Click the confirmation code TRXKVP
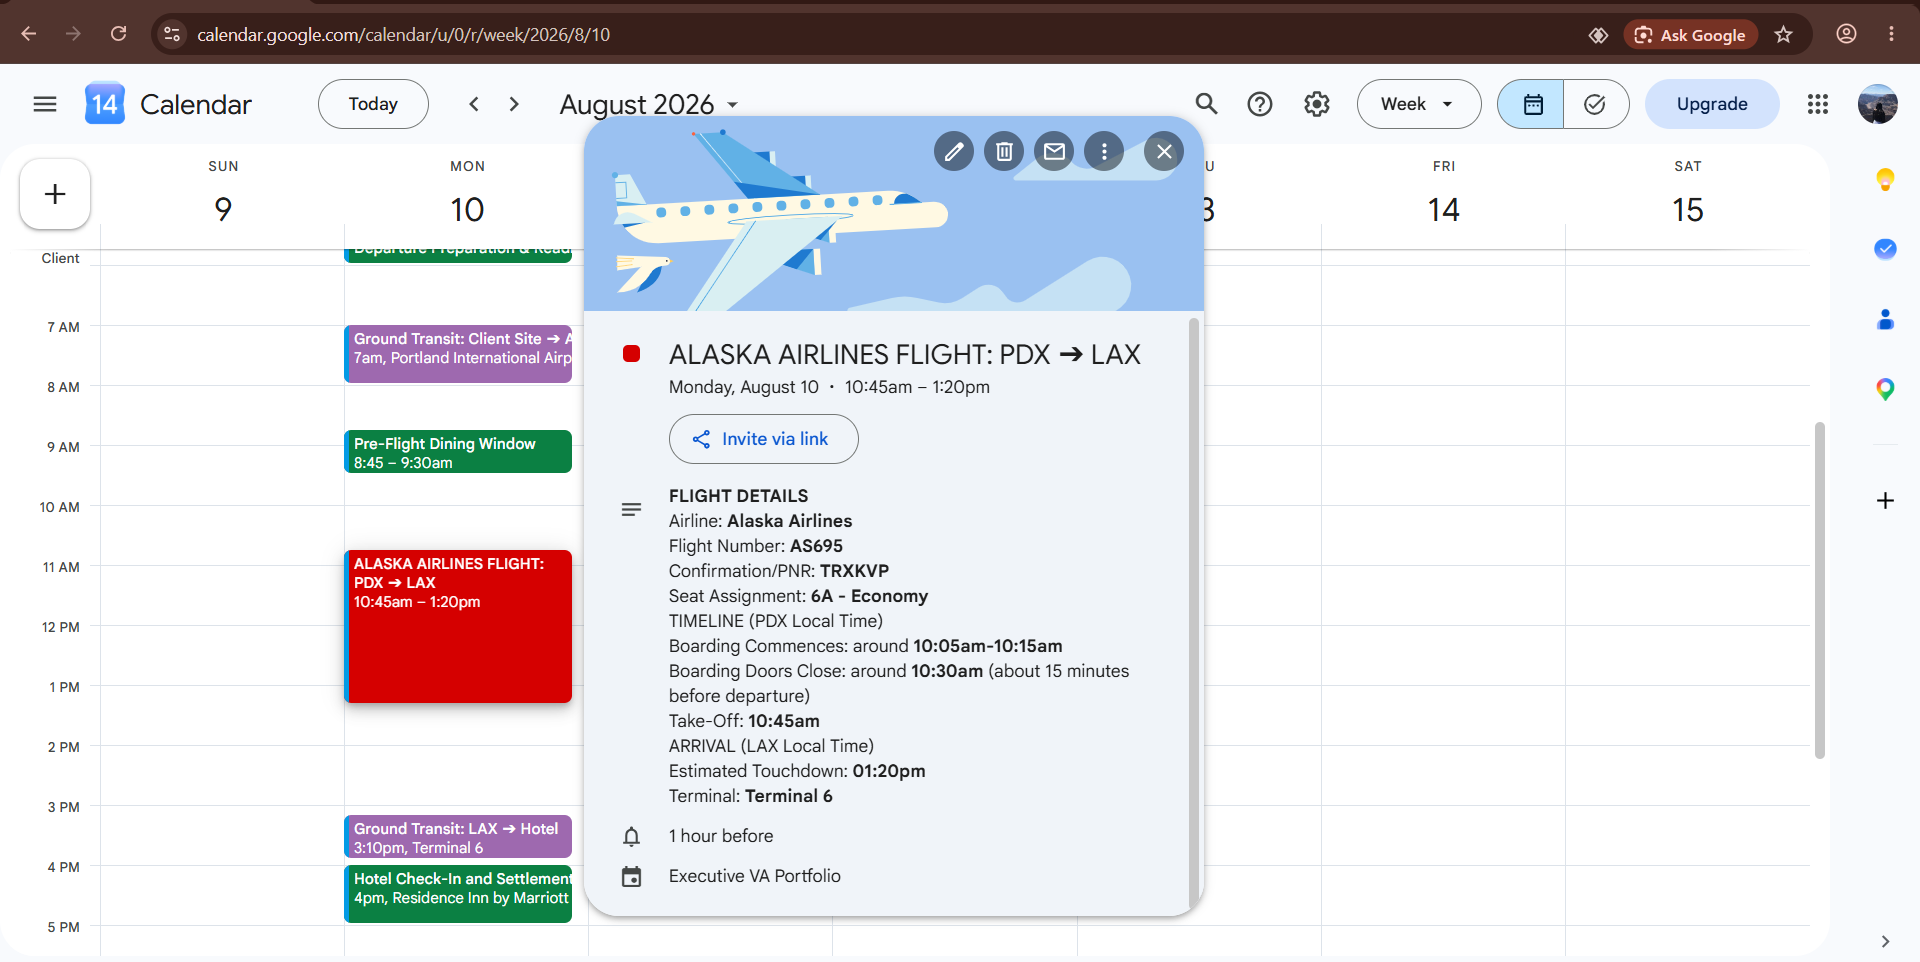Screen dimensions: 1920x962 [x=854, y=571]
